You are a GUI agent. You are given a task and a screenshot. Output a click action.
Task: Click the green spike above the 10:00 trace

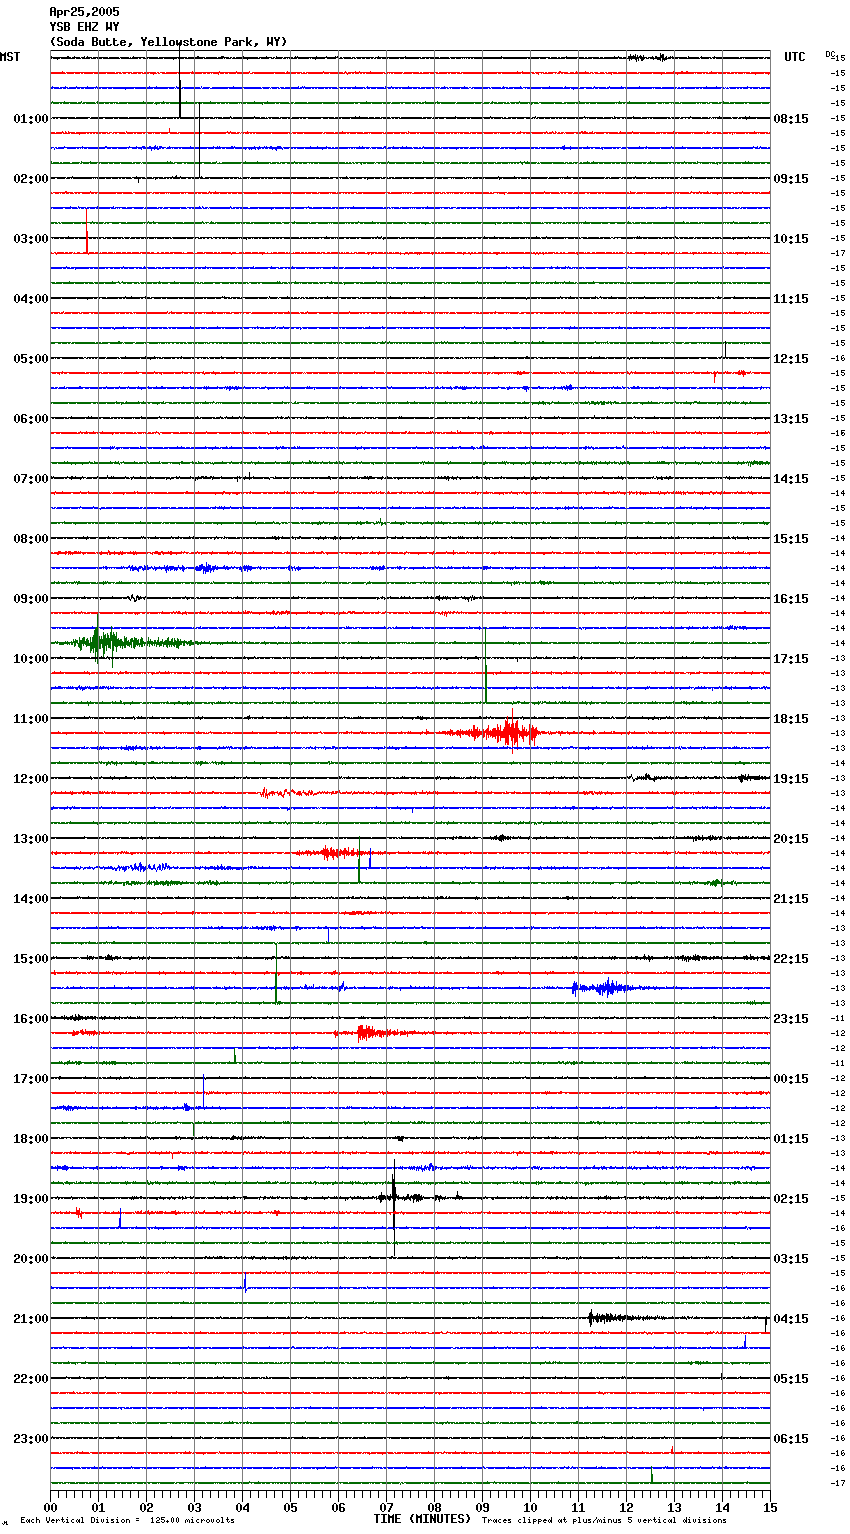pos(485,666)
